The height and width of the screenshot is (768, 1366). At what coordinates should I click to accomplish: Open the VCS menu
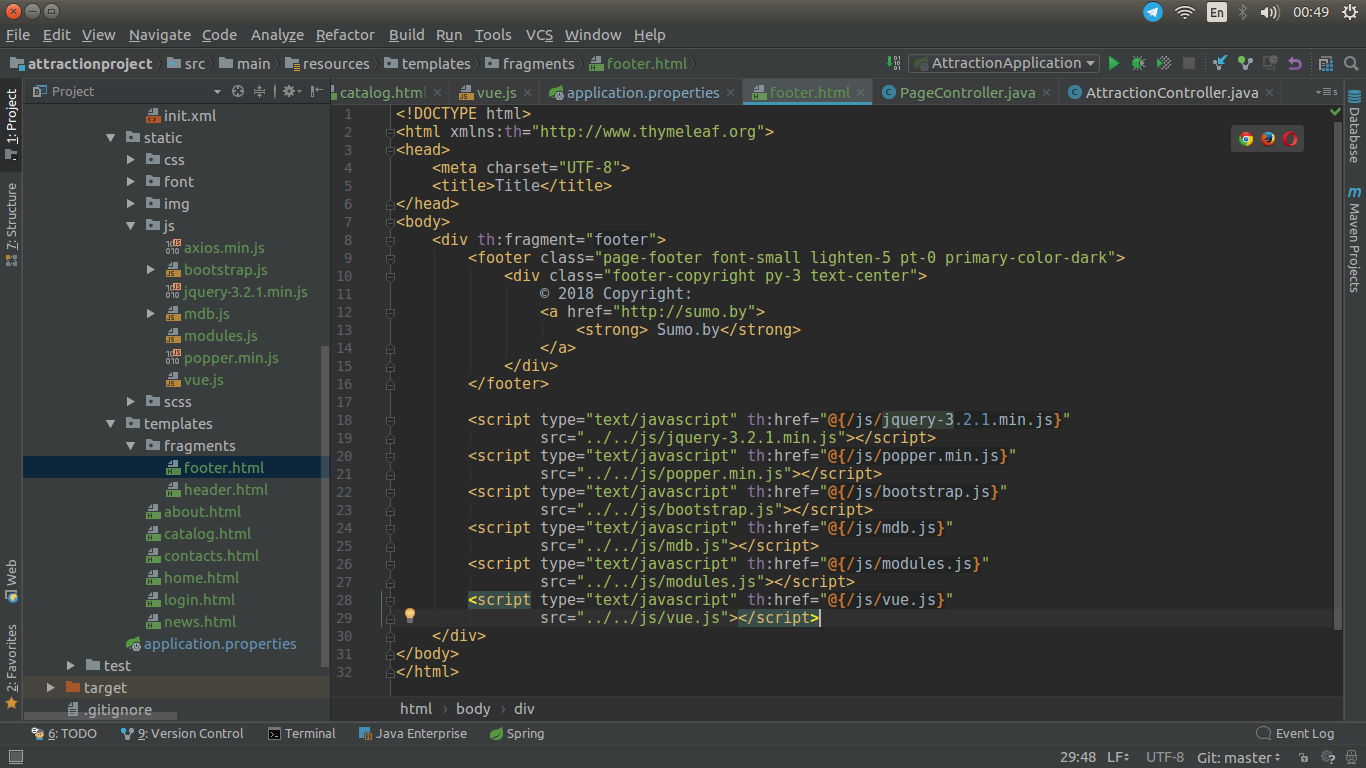pyautogui.click(x=539, y=35)
